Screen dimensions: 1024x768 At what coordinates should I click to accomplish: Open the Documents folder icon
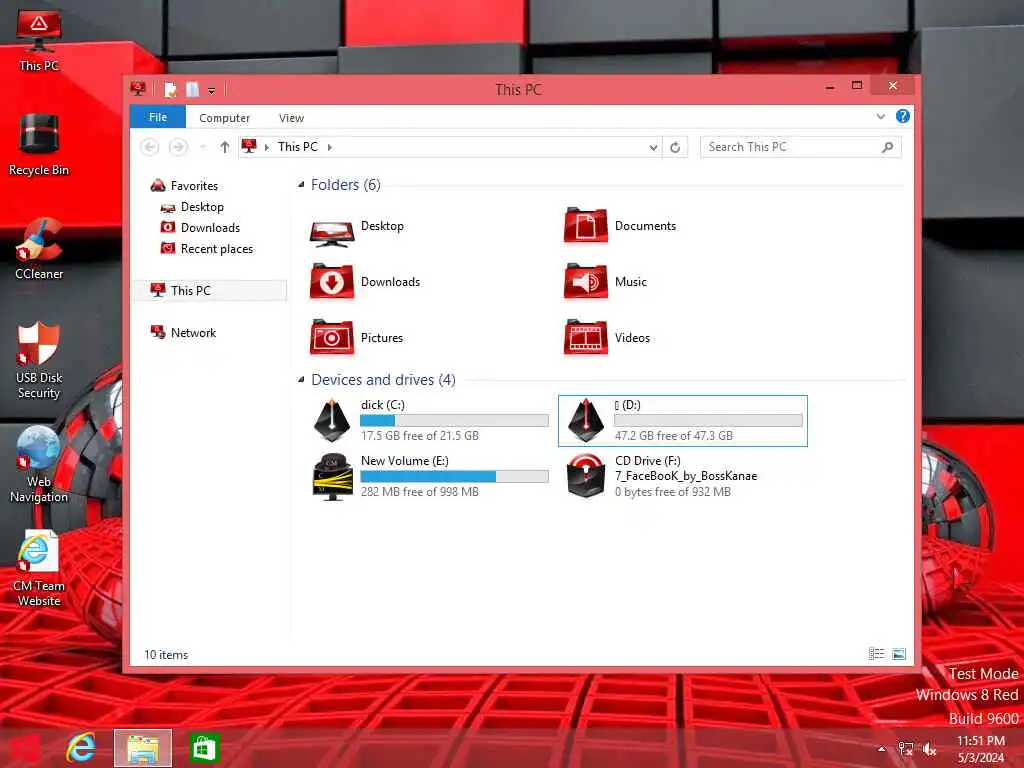pyautogui.click(x=585, y=226)
